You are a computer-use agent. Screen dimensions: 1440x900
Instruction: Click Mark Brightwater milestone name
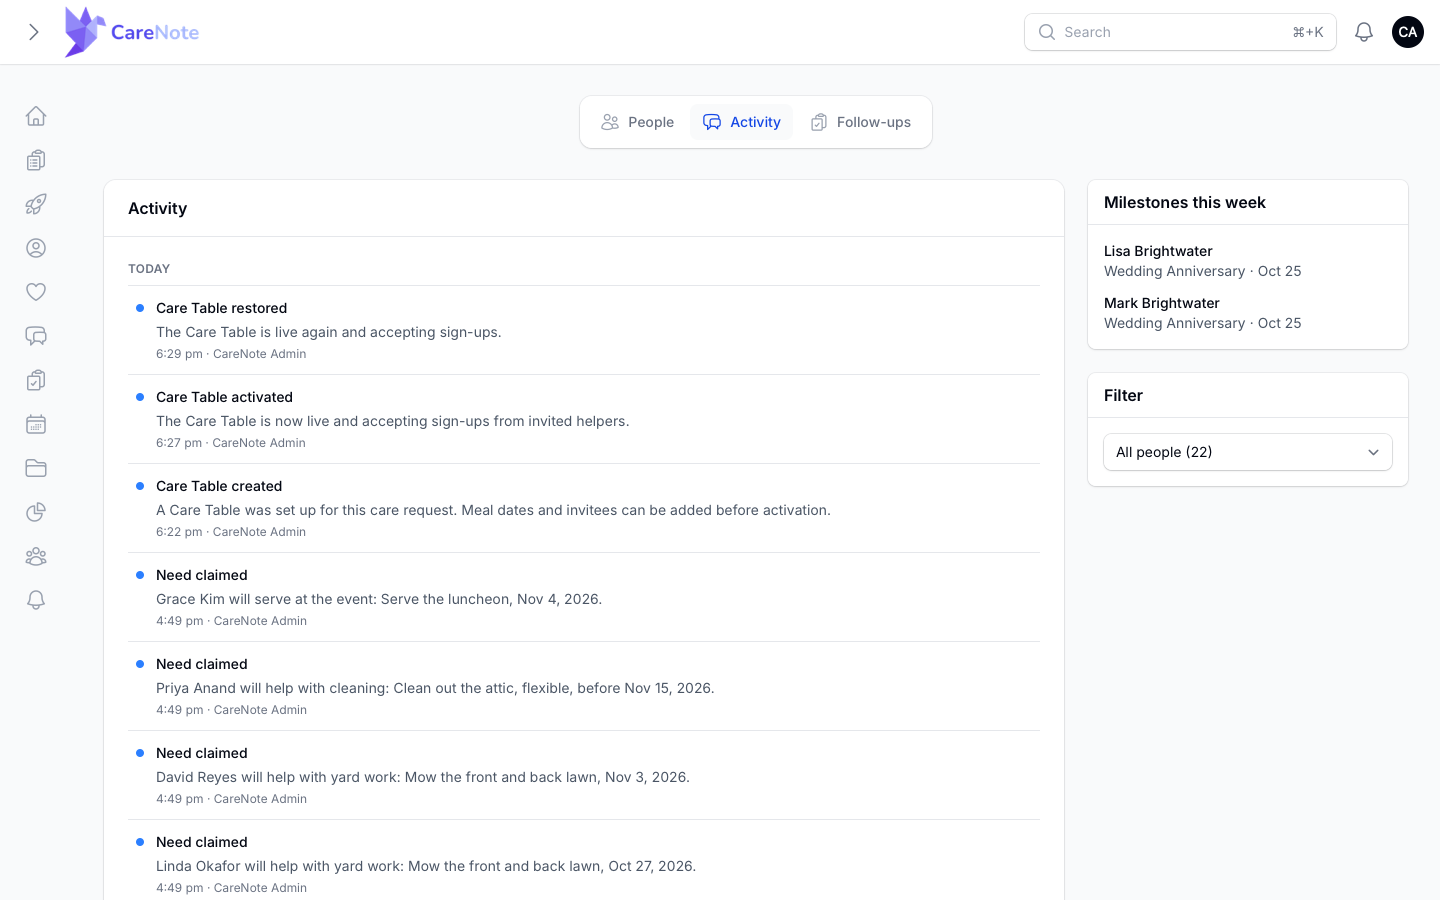pos(1162,303)
